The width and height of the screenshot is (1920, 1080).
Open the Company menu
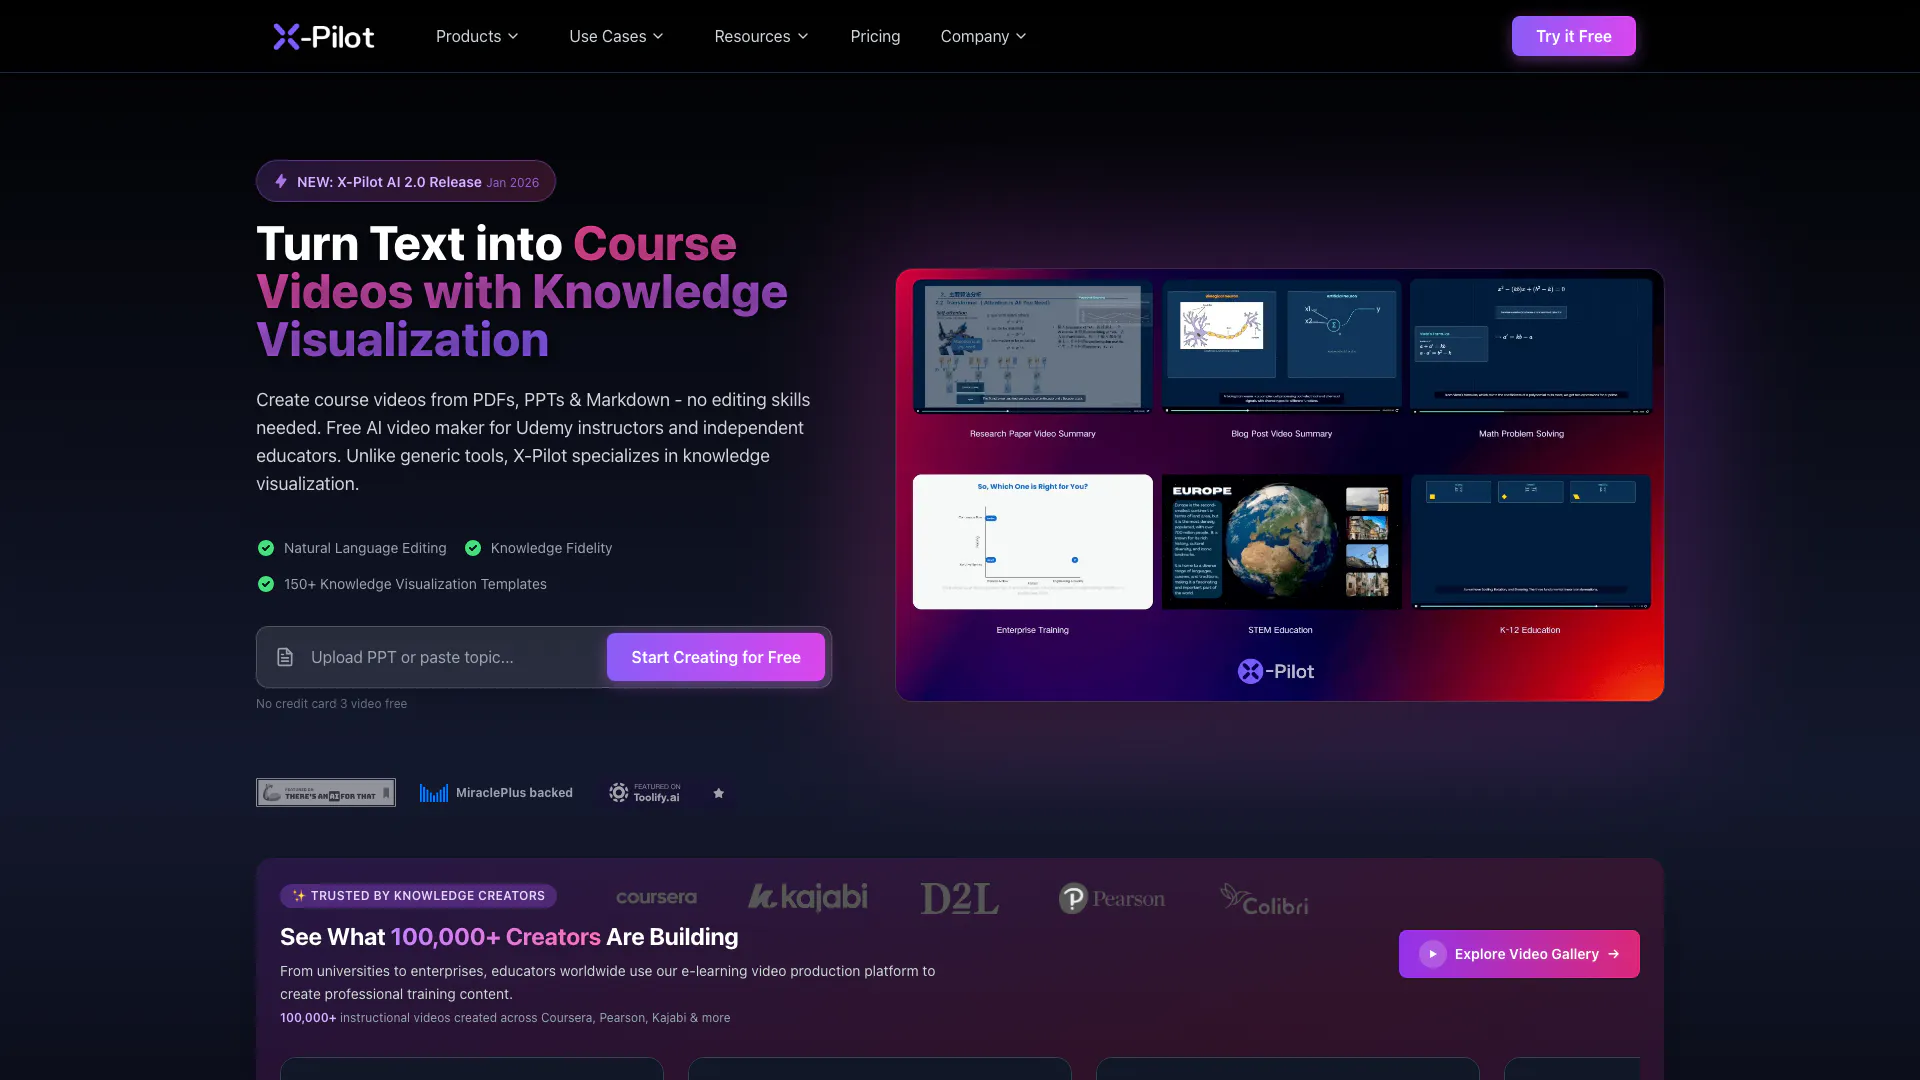point(983,37)
